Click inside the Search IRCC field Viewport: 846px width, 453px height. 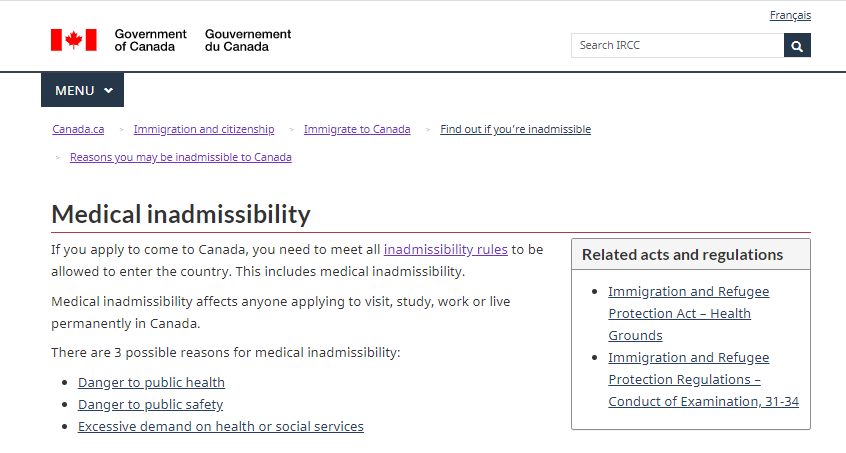click(677, 45)
